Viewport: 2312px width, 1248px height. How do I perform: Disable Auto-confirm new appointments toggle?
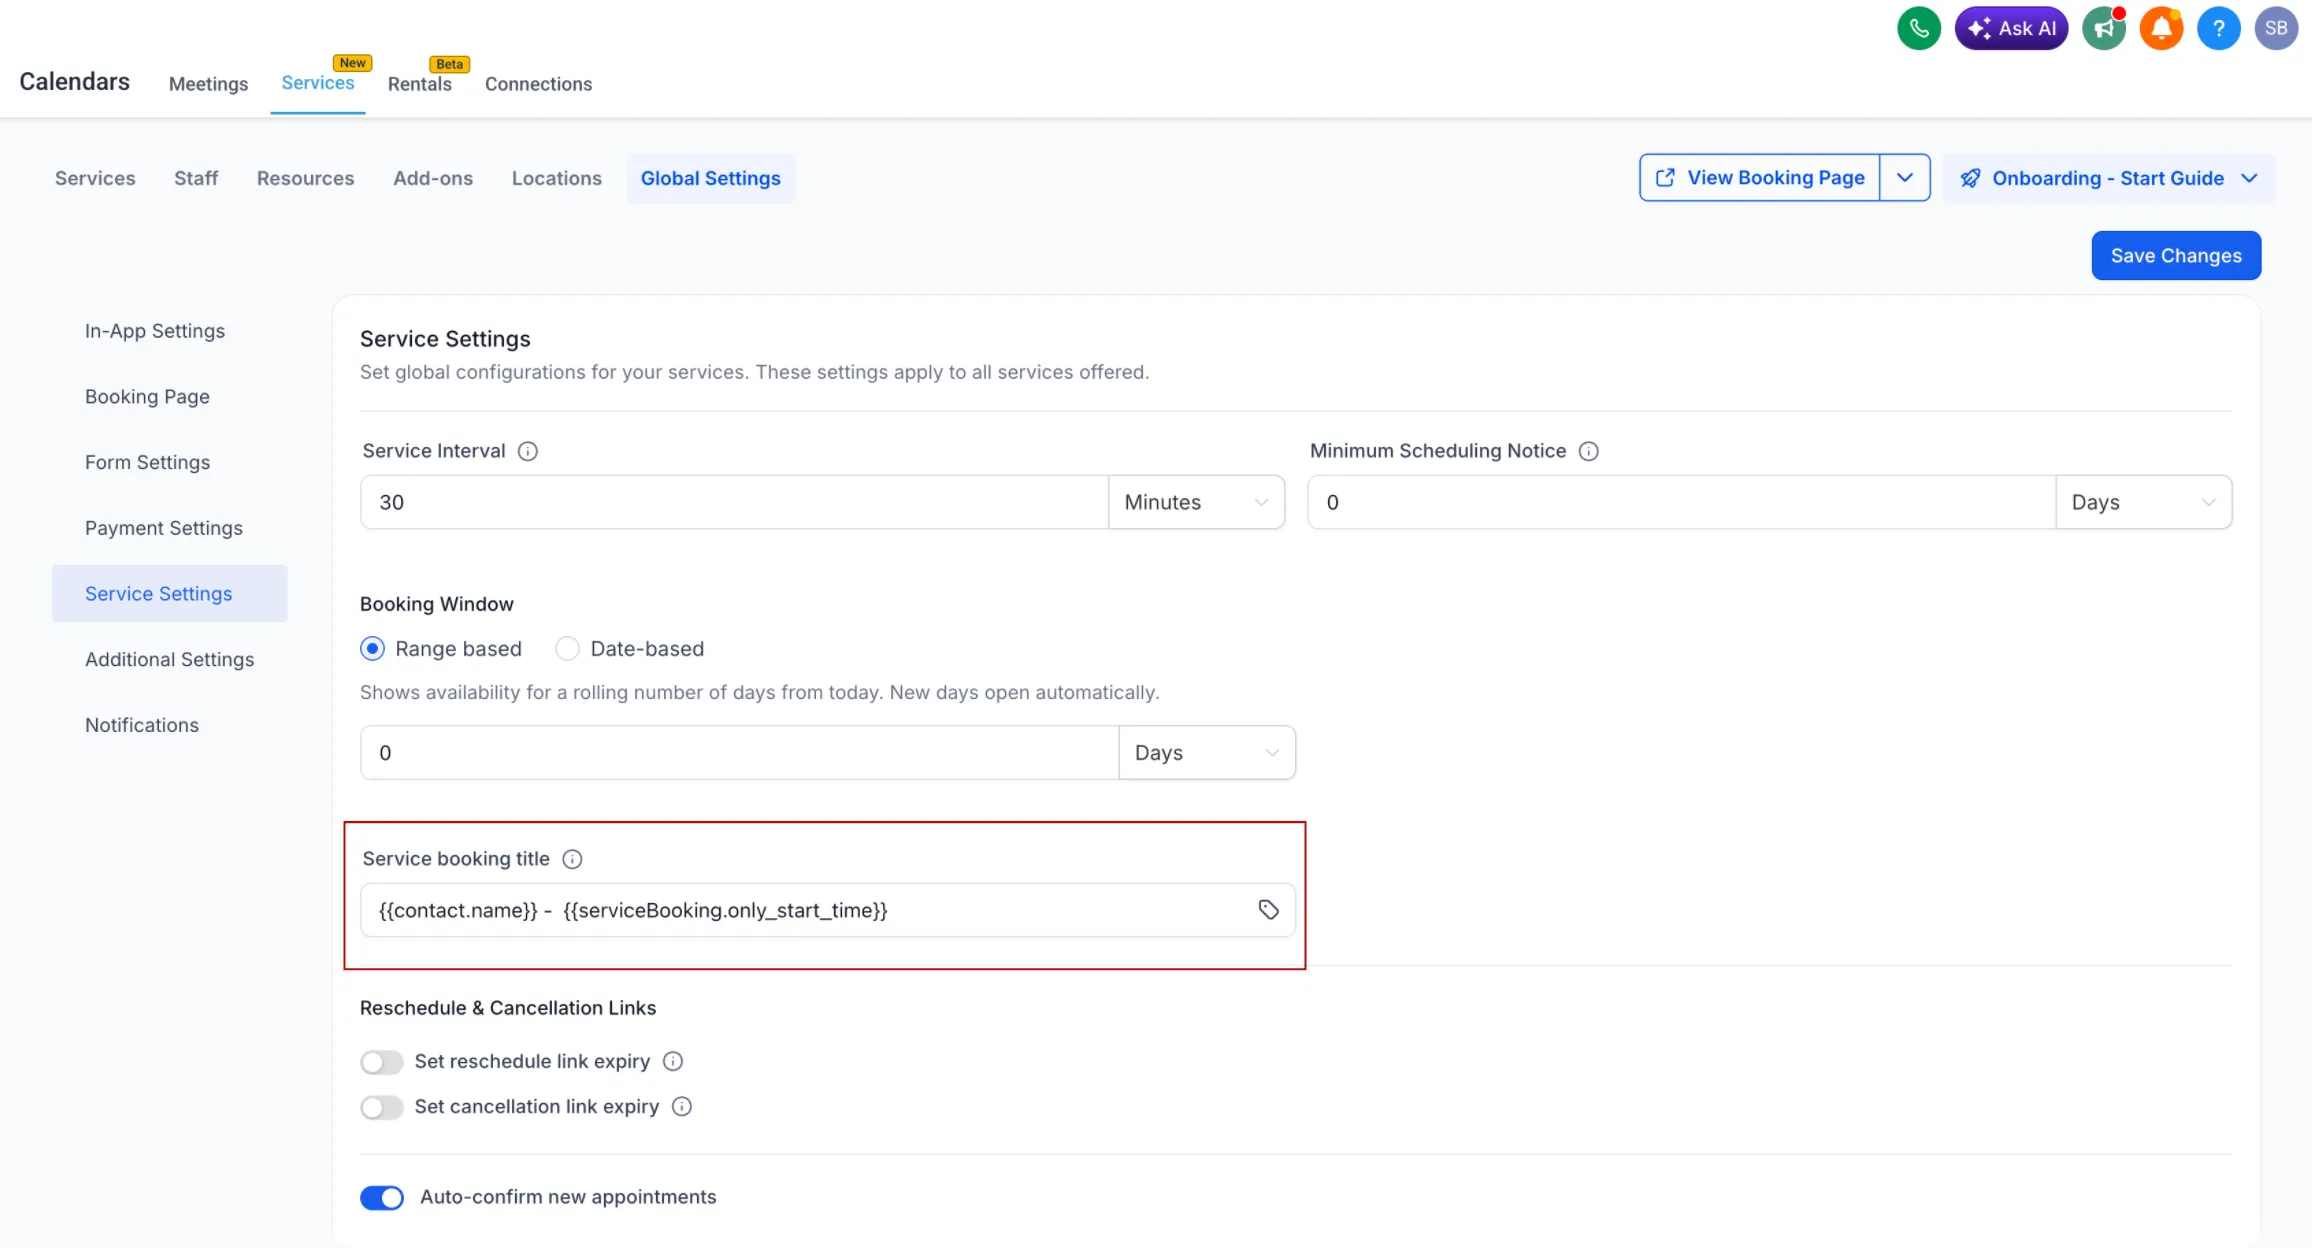pos(382,1197)
